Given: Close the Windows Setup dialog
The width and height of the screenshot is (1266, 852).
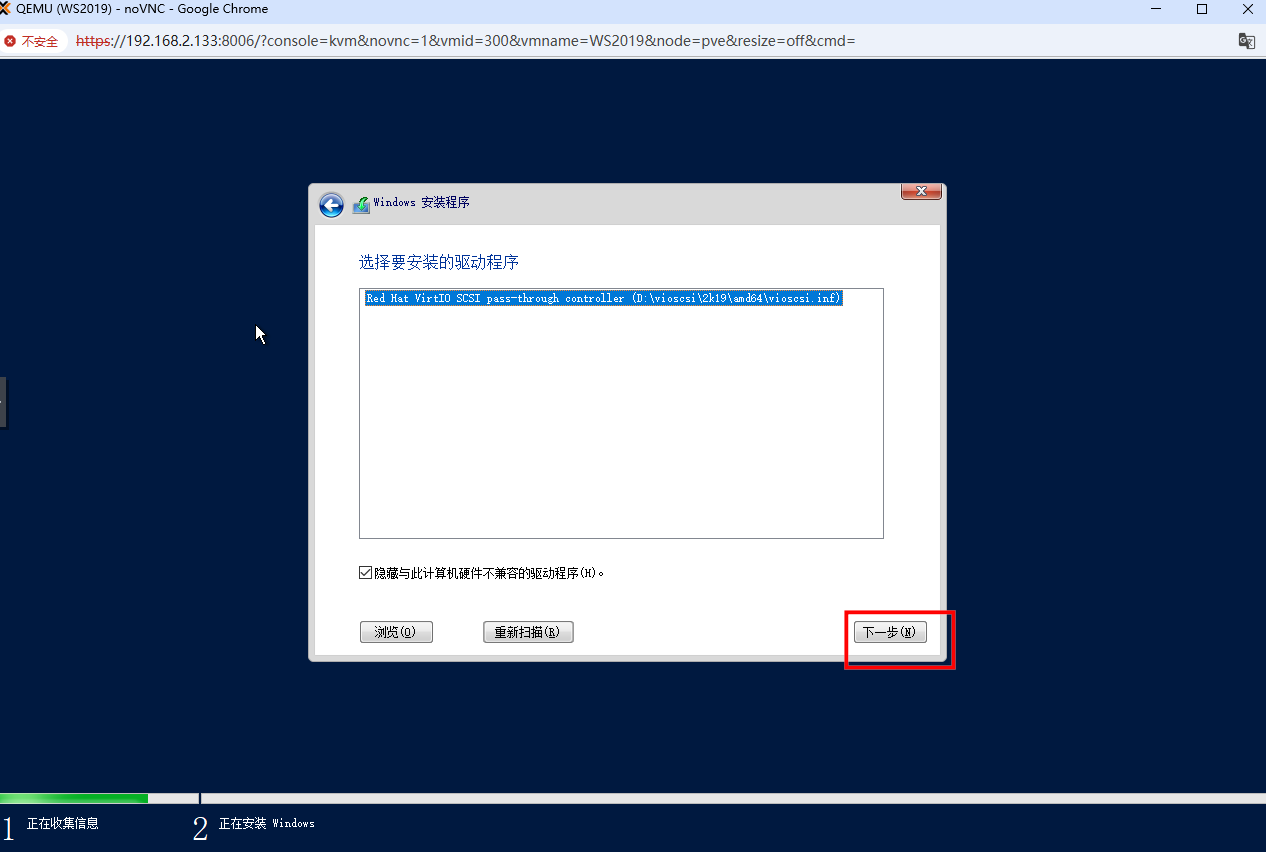Looking at the screenshot, I should pos(921,191).
